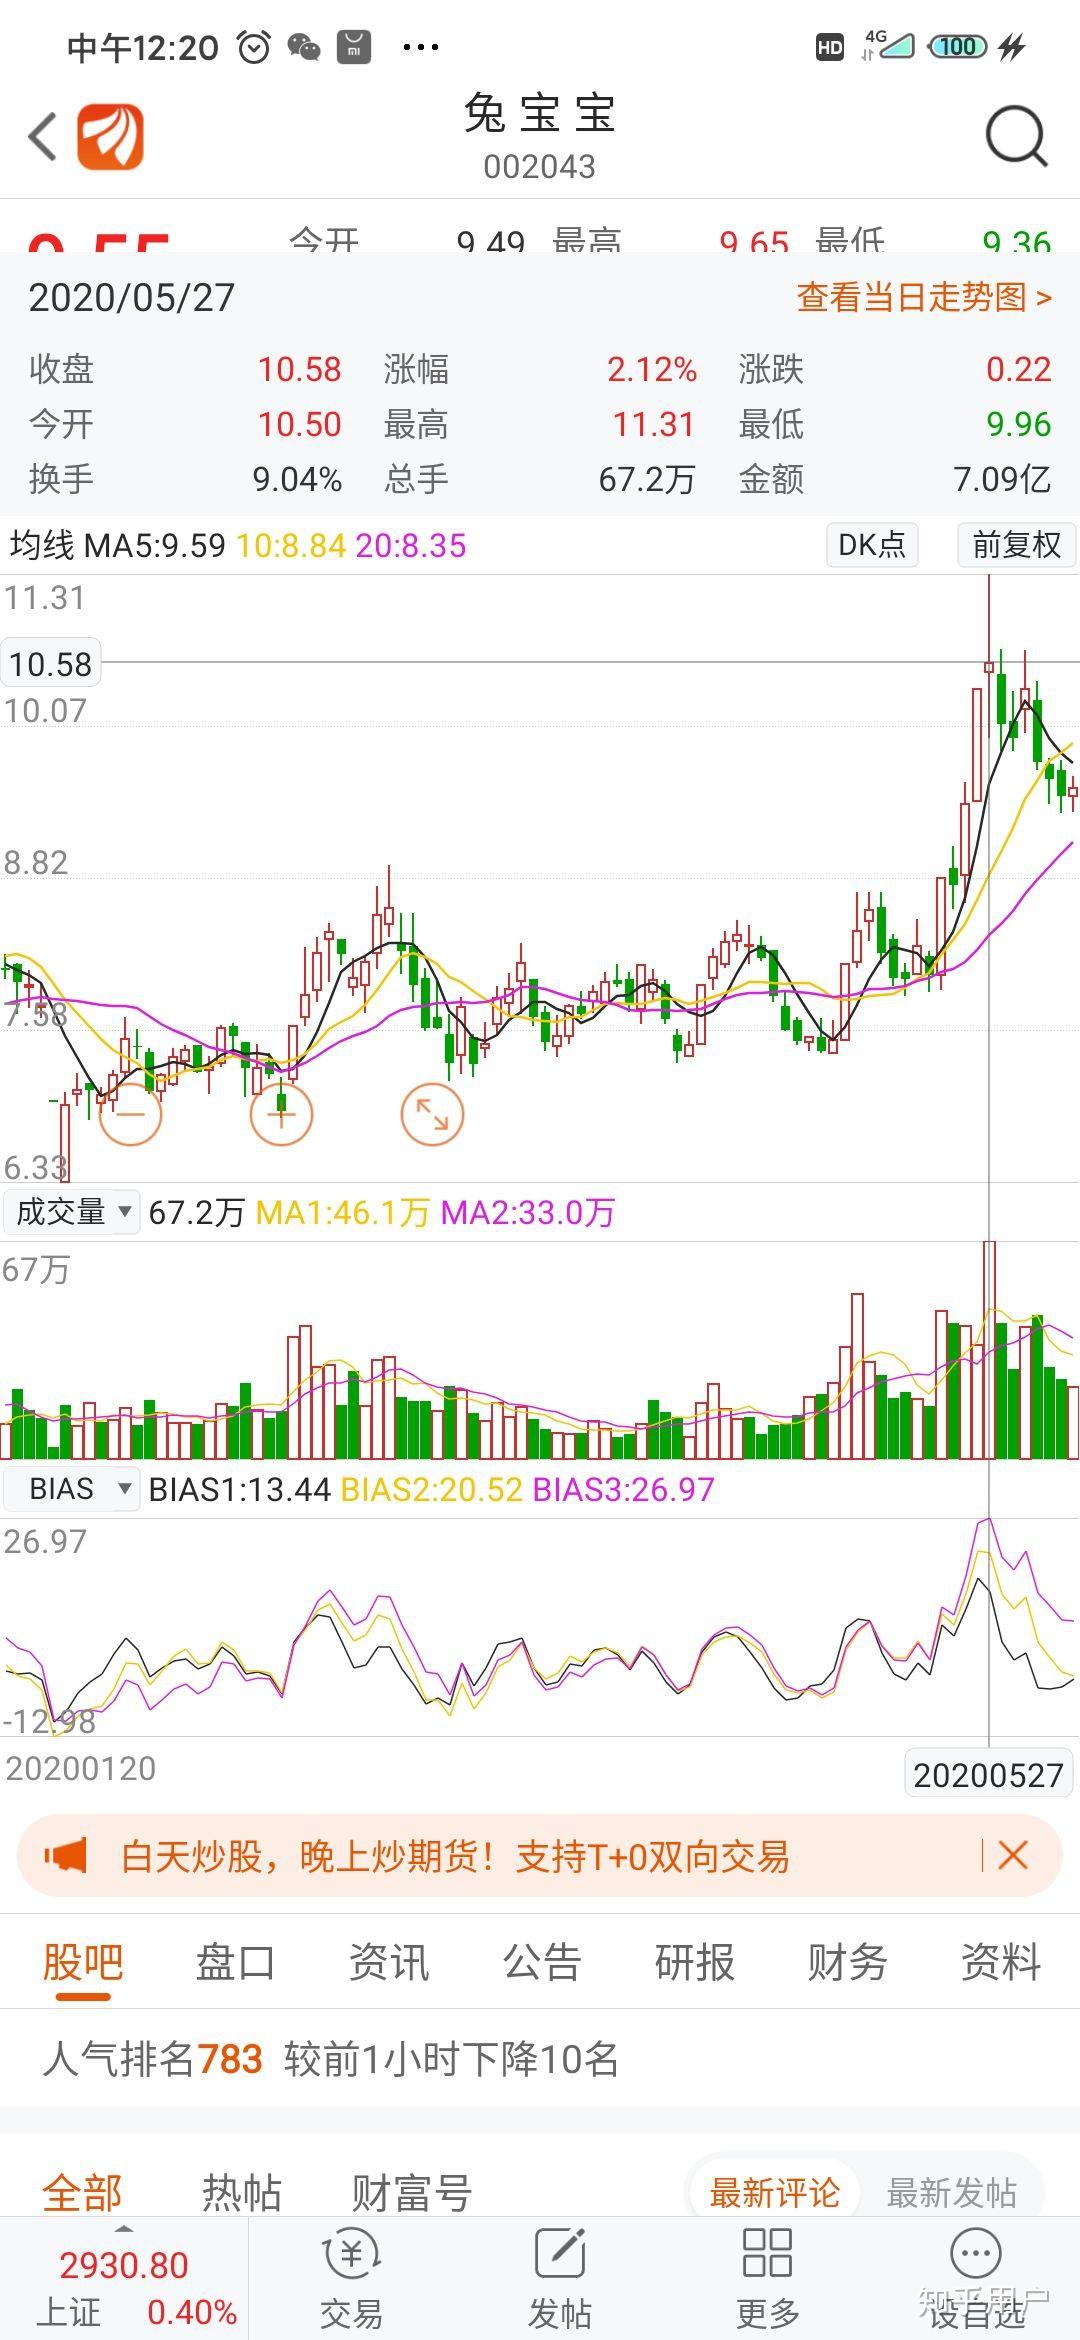1080x2340 pixels.
Task: Open the BIAS indicator dropdown
Action: [72, 1489]
